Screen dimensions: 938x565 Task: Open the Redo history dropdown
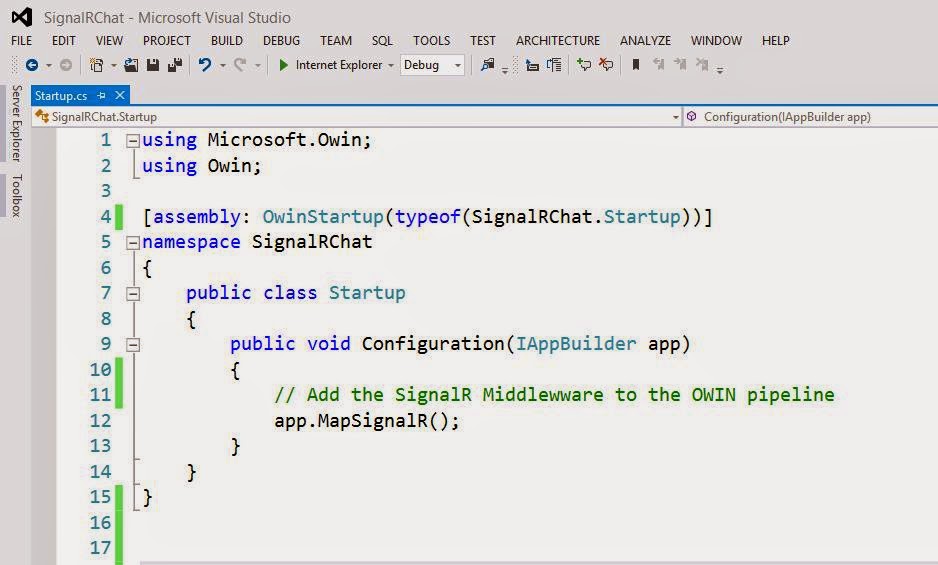[258, 65]
